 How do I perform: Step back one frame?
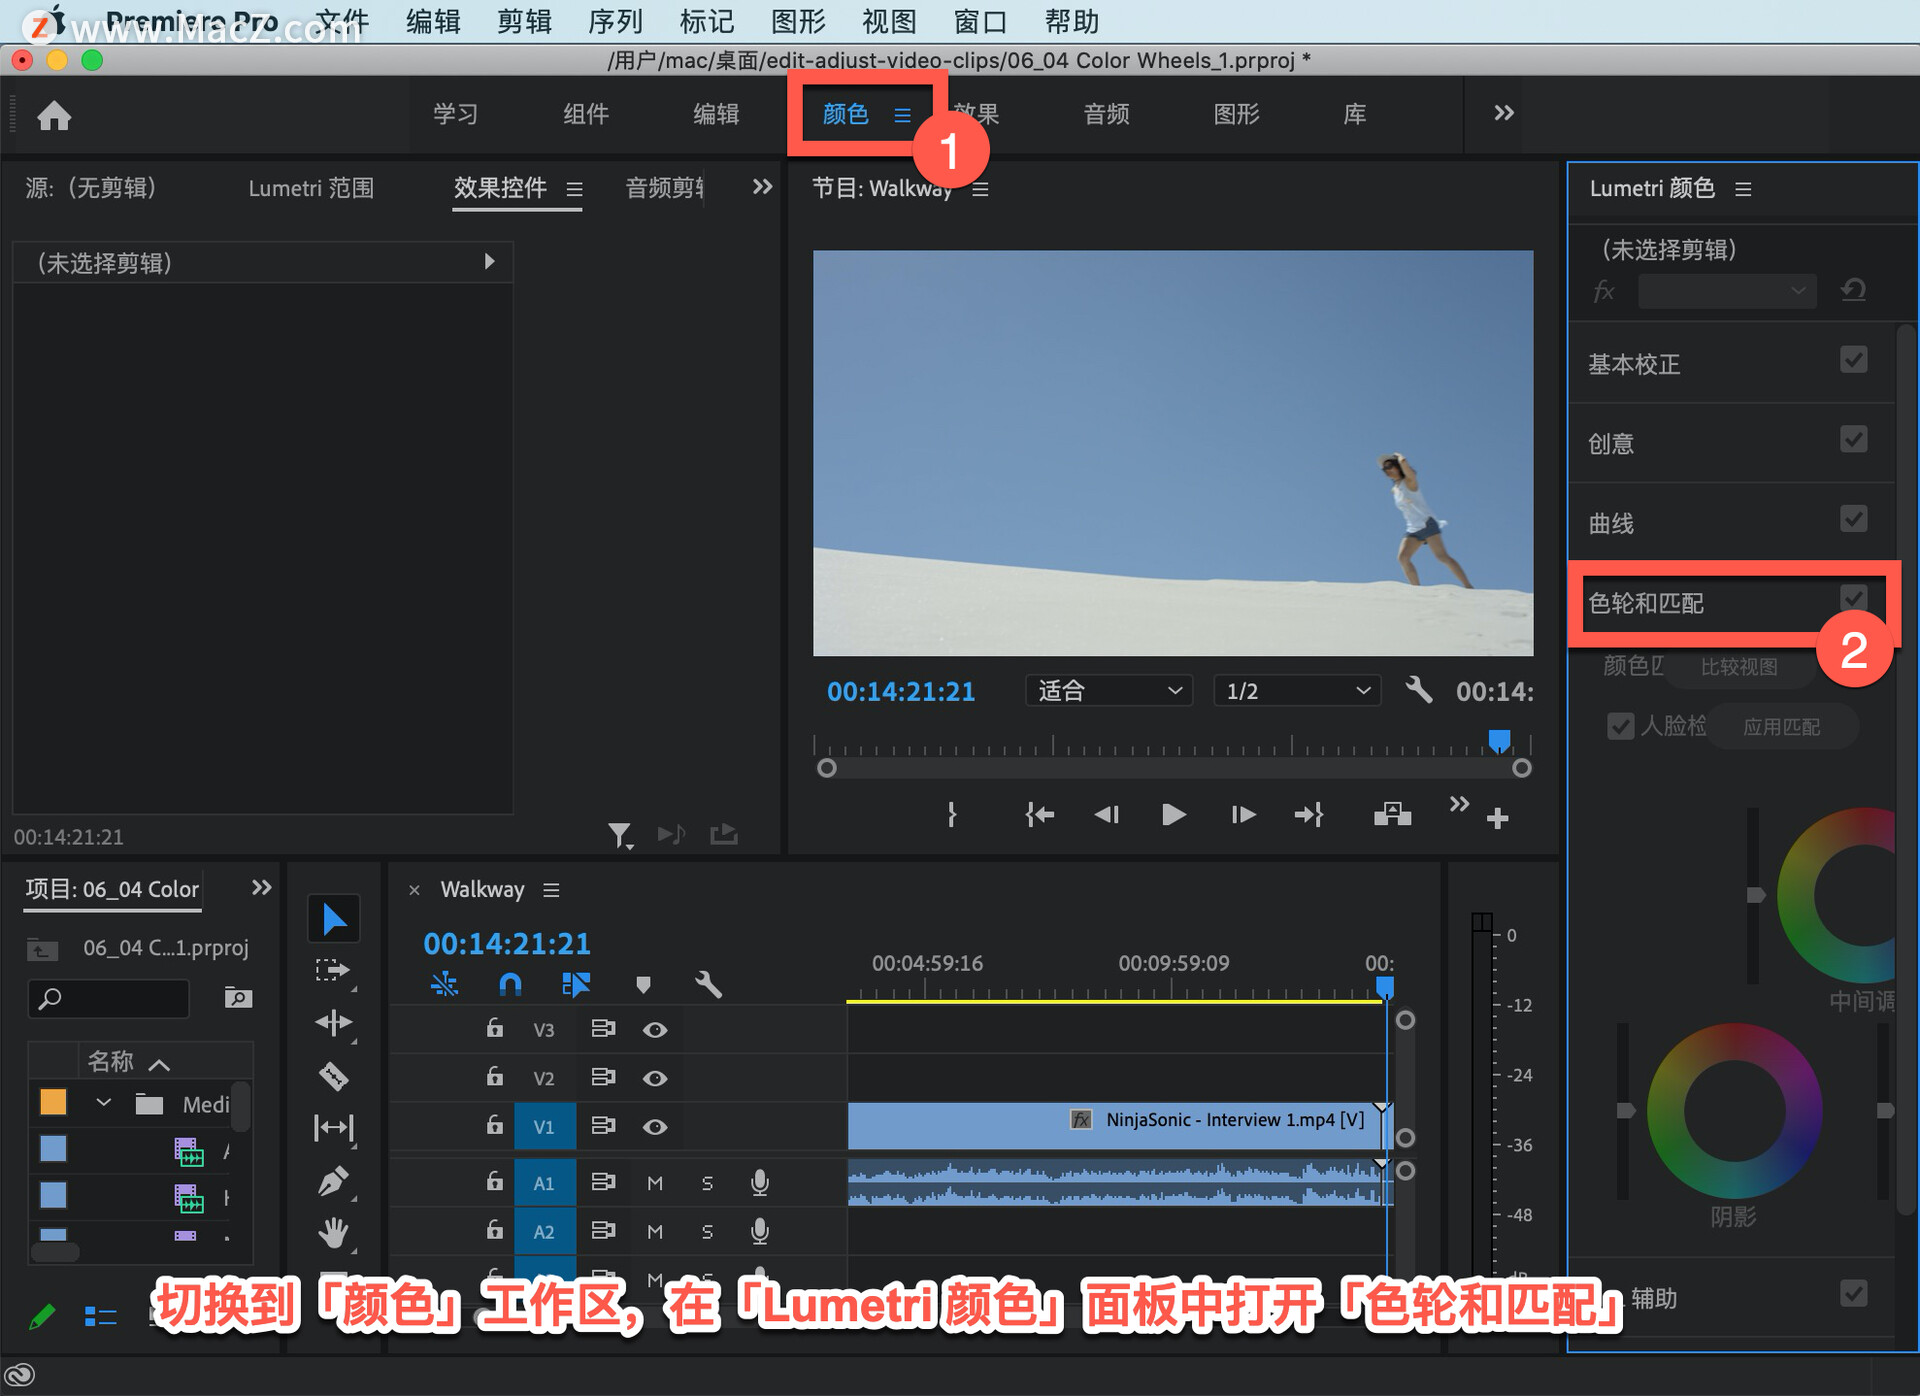(x=1107, y=815)
